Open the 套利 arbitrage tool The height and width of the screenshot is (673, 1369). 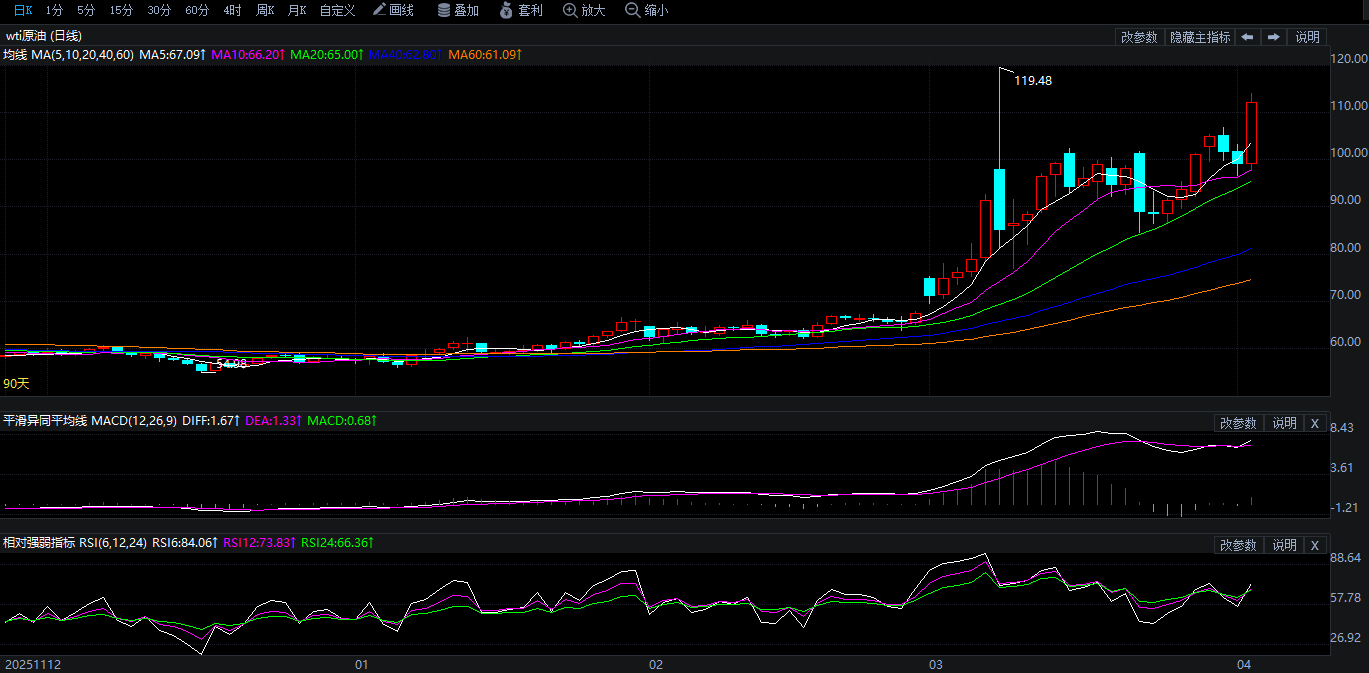[521, 10]
